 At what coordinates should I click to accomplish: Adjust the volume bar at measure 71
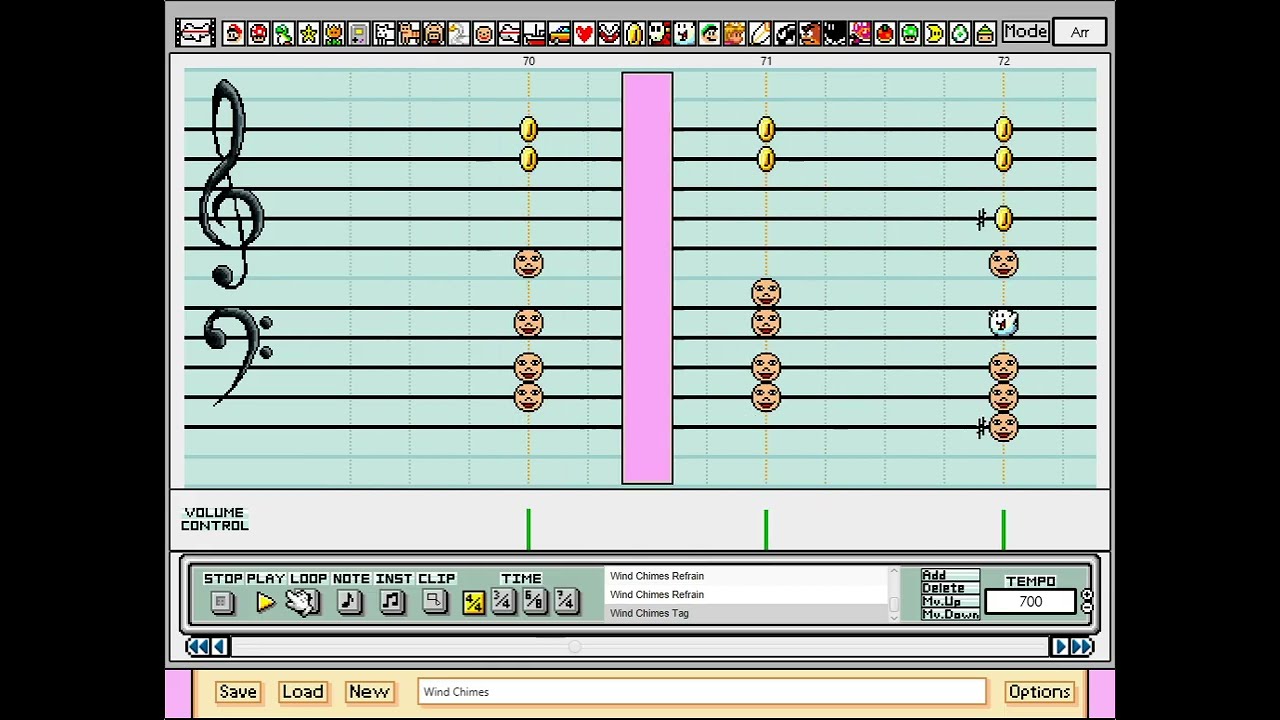(x=766, y=529)
